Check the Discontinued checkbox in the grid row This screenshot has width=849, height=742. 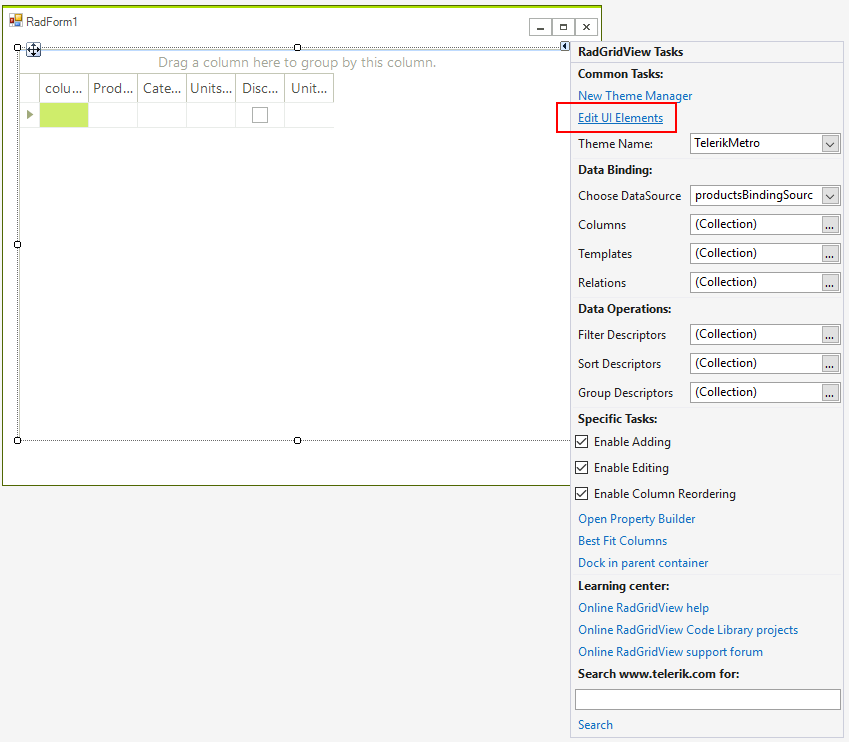[258, 116]
